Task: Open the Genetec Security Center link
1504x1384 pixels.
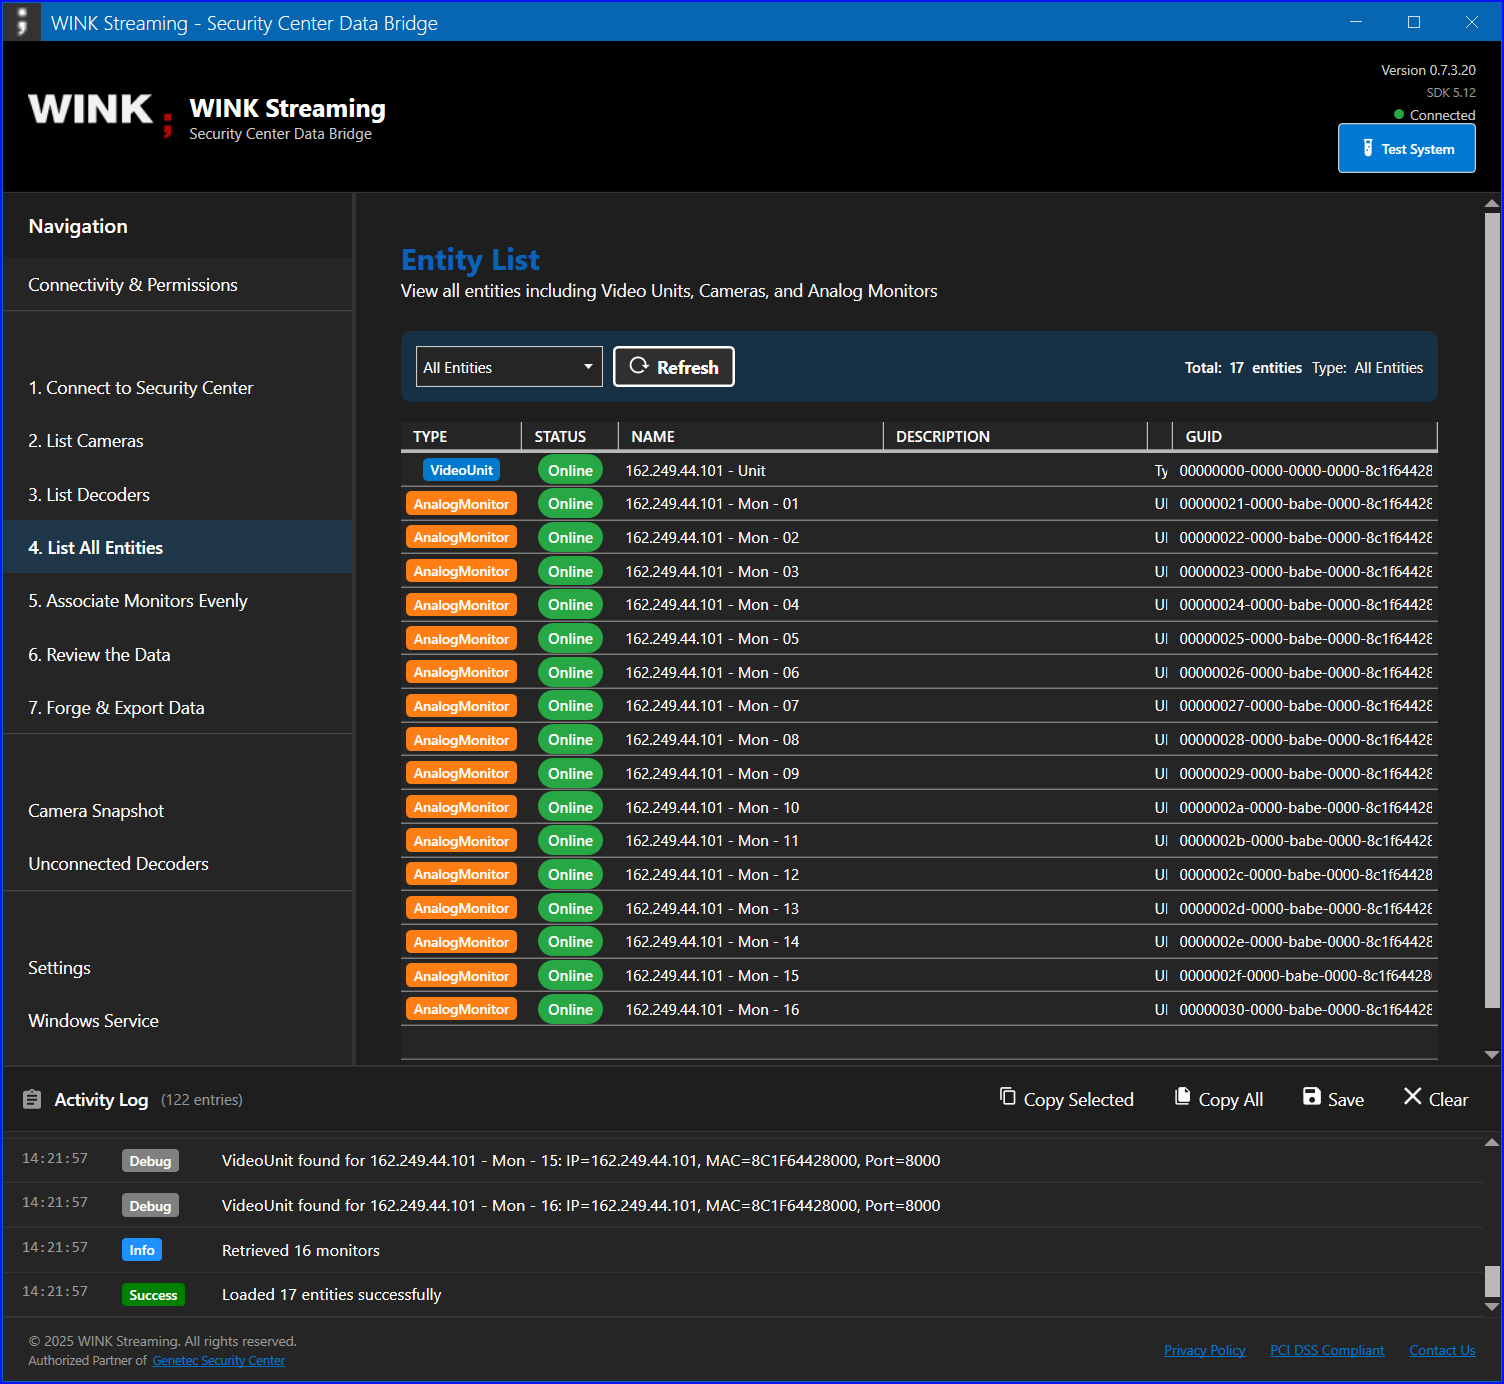Action: coord(219,1361)
